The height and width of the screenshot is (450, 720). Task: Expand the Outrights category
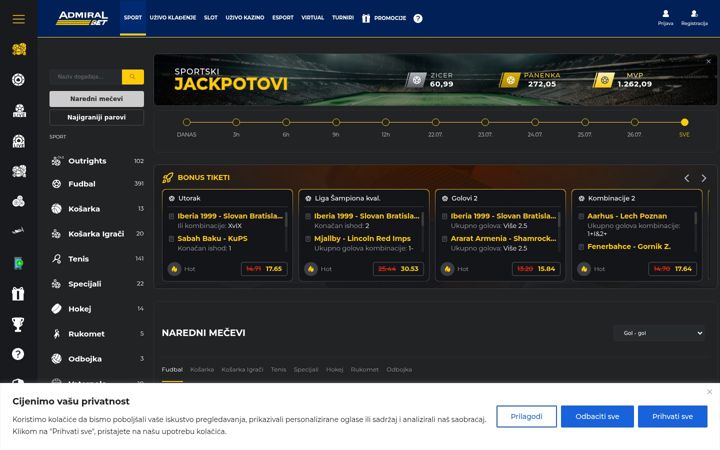(97, 161)
